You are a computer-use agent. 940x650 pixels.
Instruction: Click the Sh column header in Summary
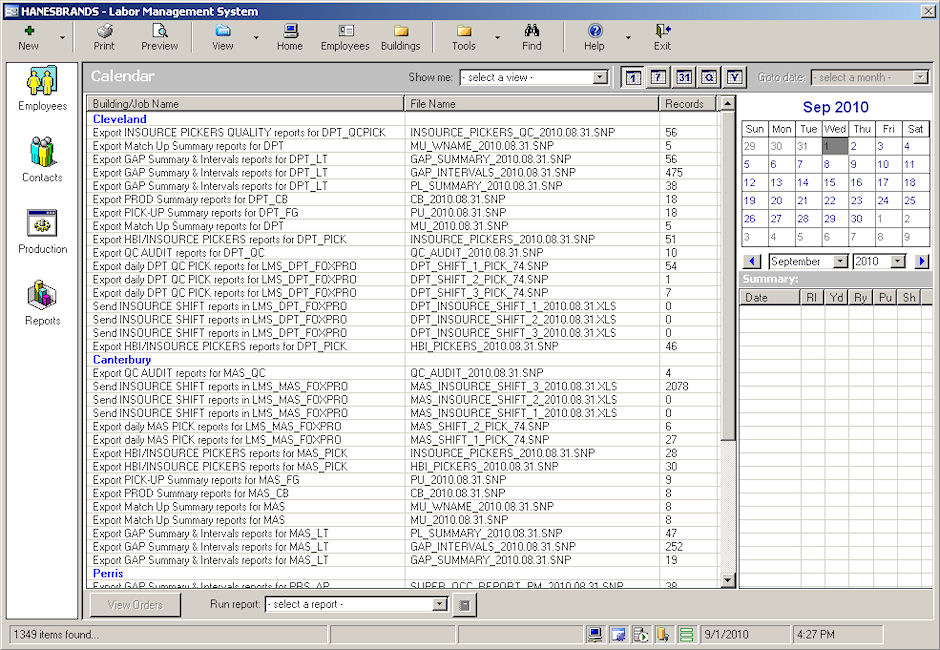[x=910, y=297]
